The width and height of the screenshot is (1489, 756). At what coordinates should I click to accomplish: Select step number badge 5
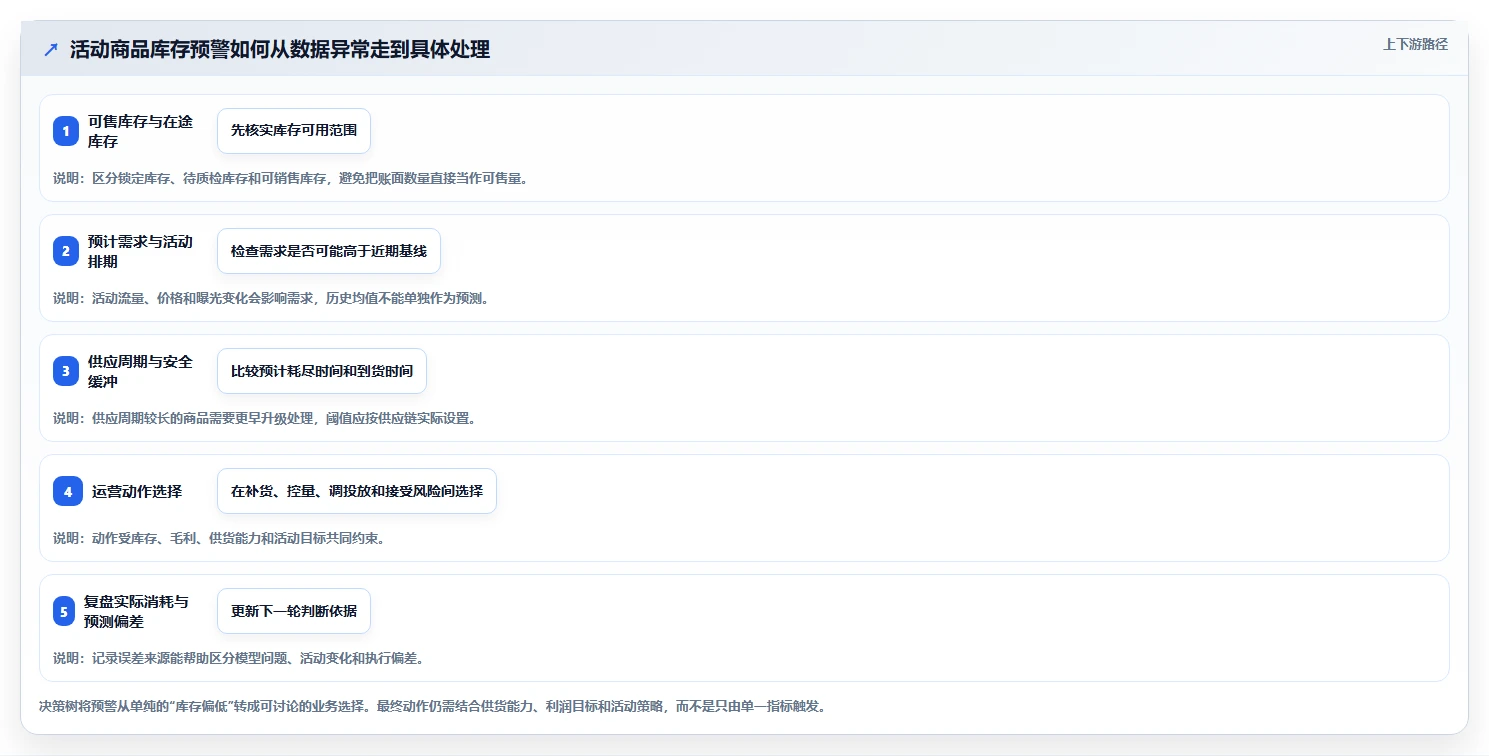click(64, 611)
